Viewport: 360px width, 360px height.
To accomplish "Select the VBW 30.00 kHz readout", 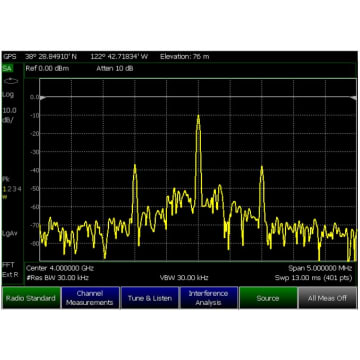I will coord(184,278).
